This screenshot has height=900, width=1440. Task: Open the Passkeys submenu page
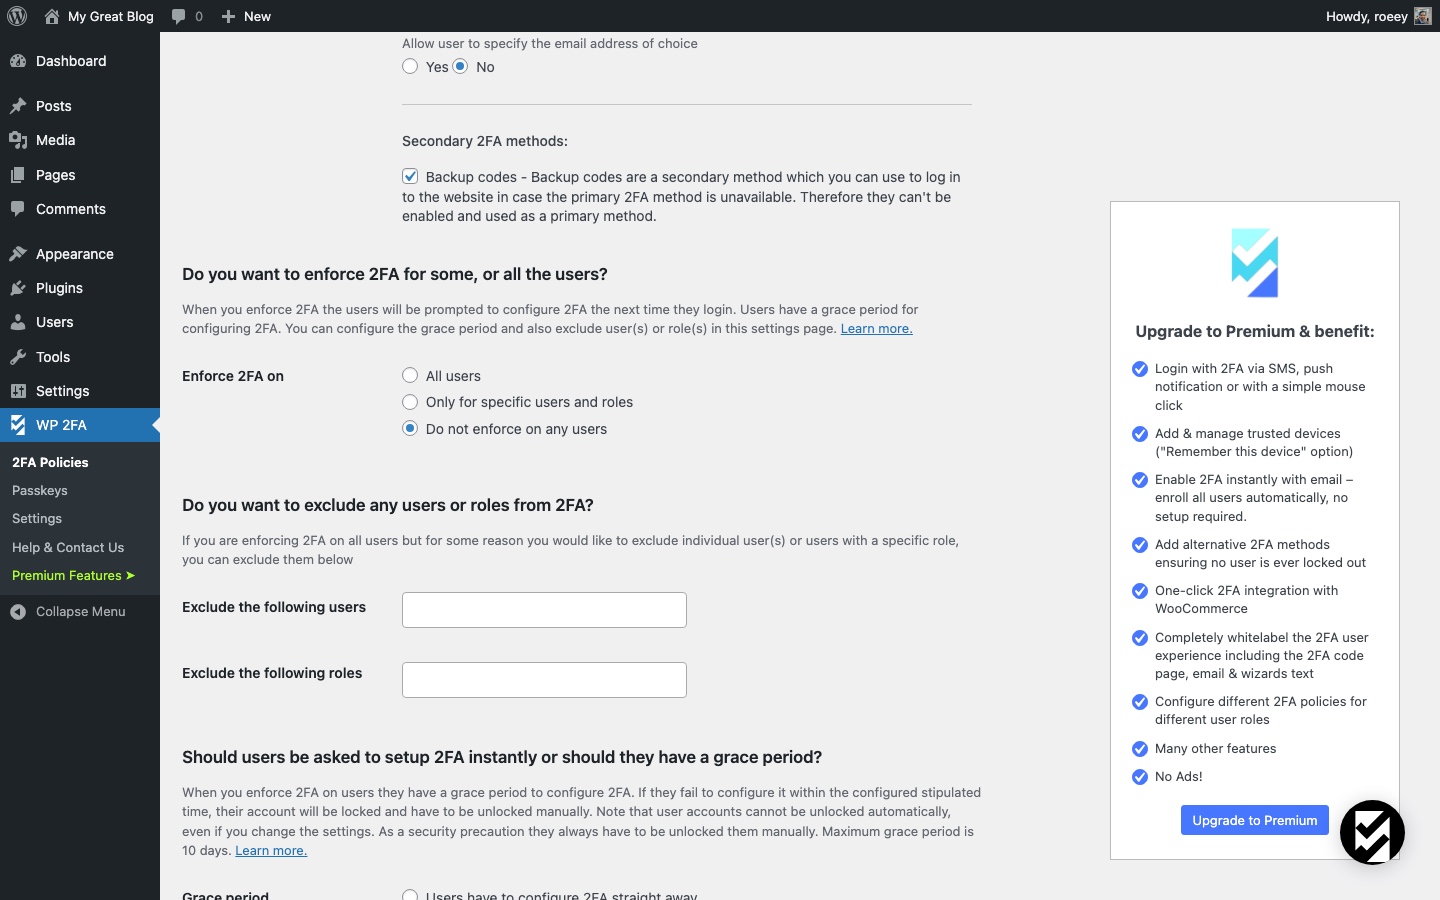pos(40,491)
